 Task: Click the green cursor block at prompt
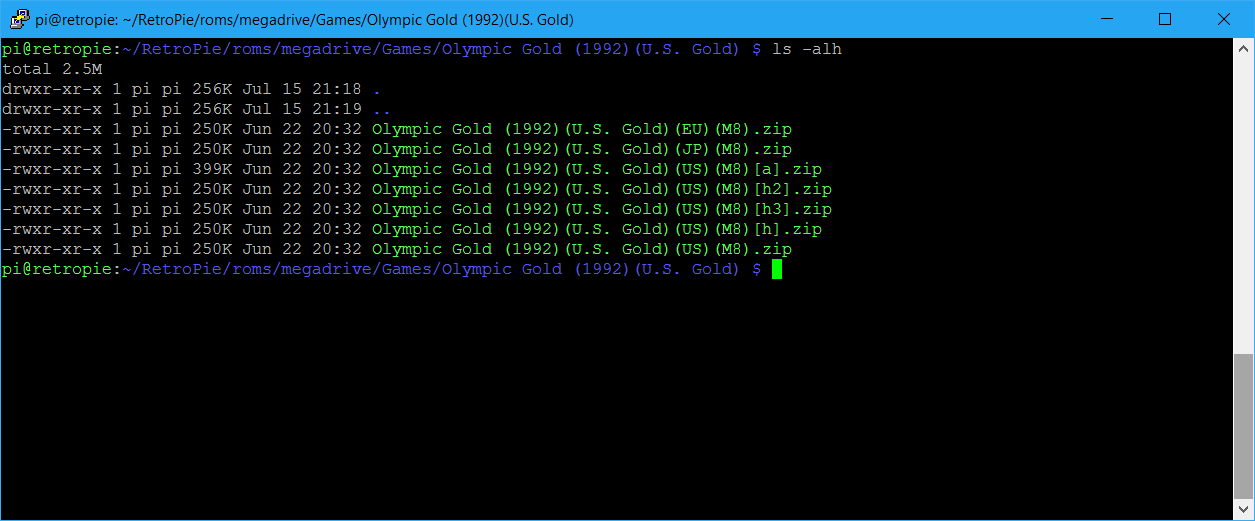pyautogui.click(x=777, y=269)
